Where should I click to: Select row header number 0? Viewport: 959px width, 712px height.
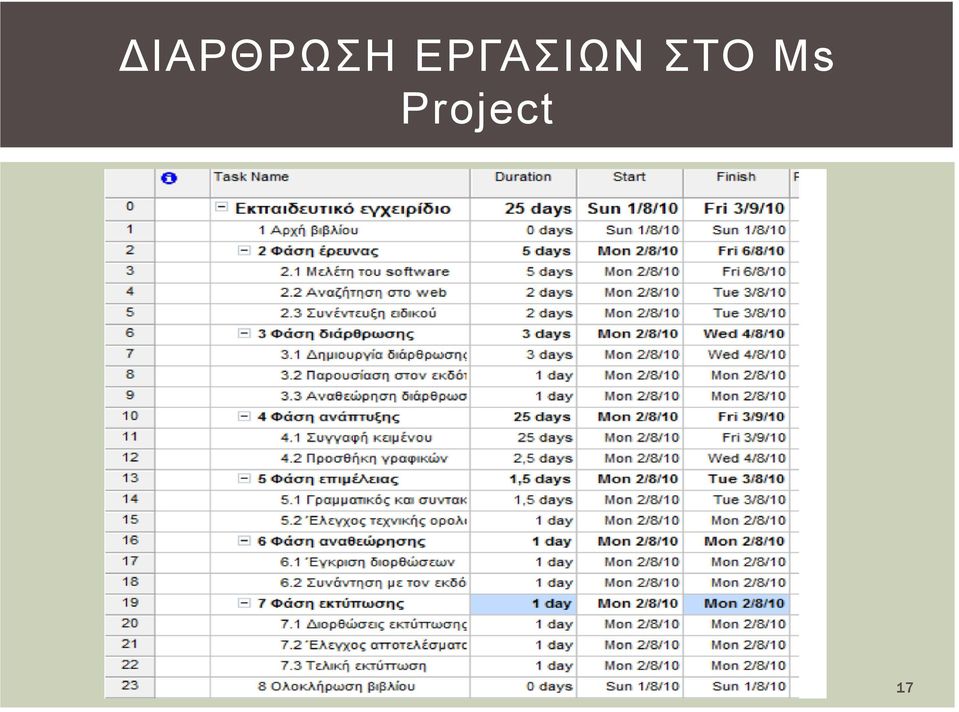130,208
